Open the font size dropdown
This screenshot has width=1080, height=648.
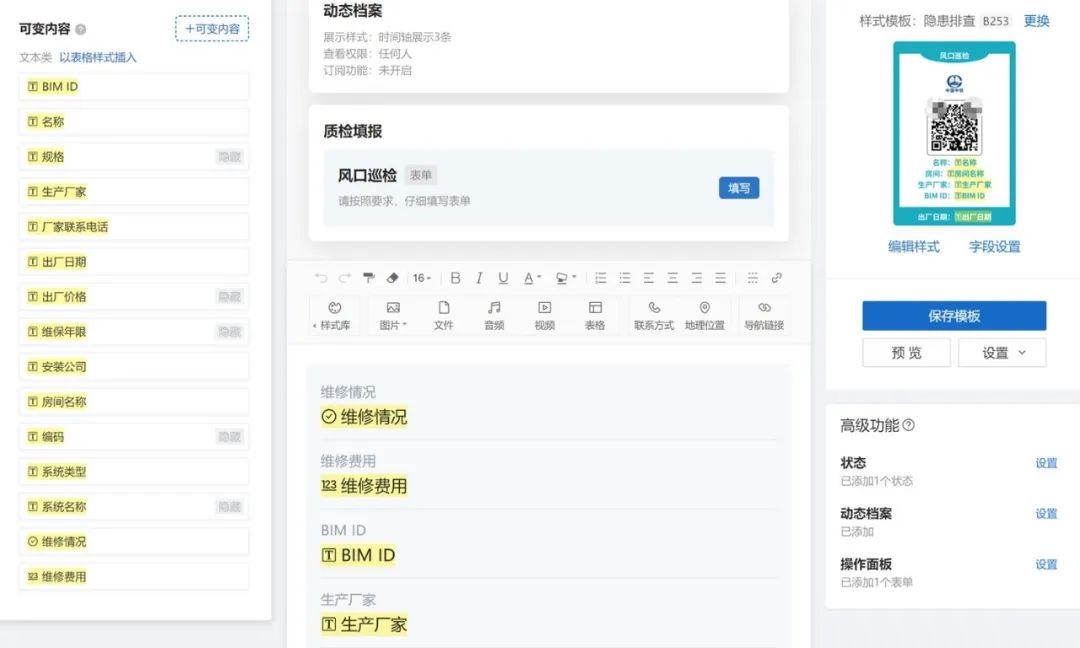point(422,277)
